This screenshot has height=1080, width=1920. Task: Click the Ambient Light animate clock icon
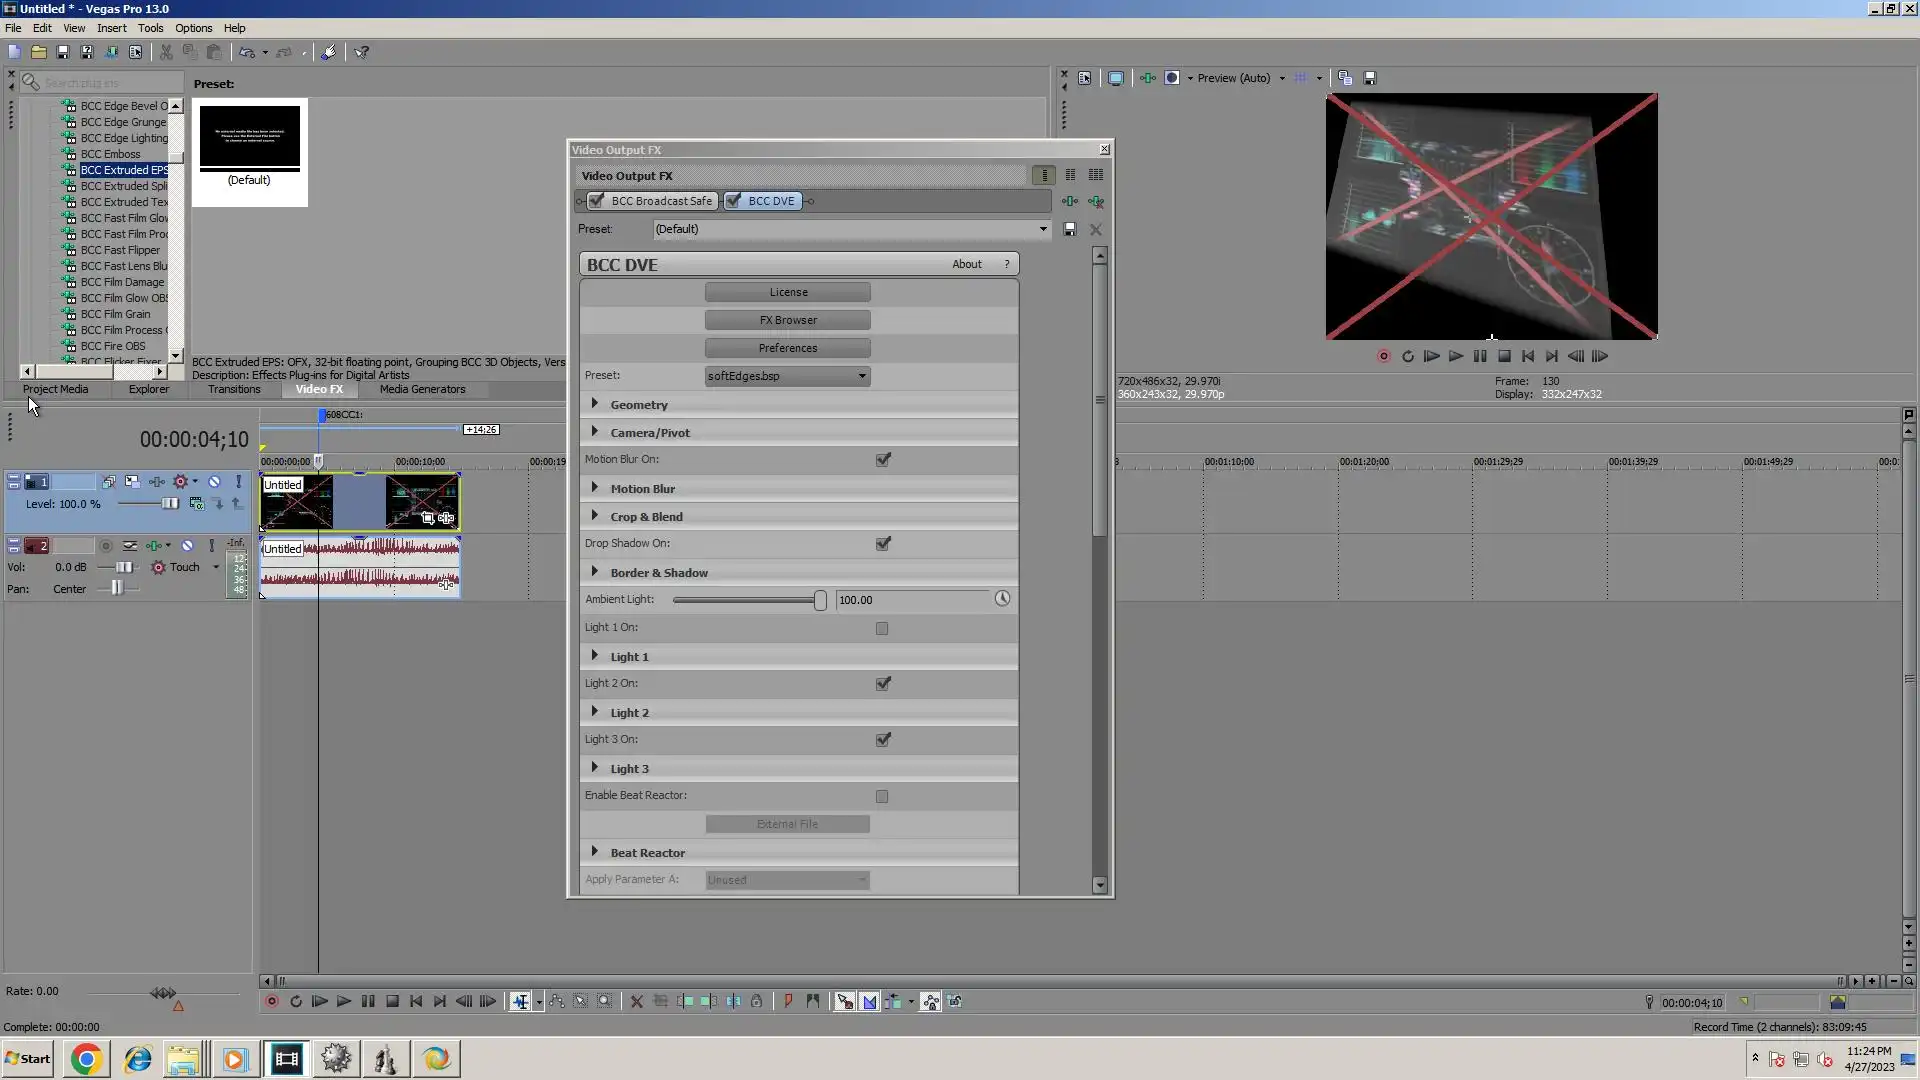coord(1002,599)
